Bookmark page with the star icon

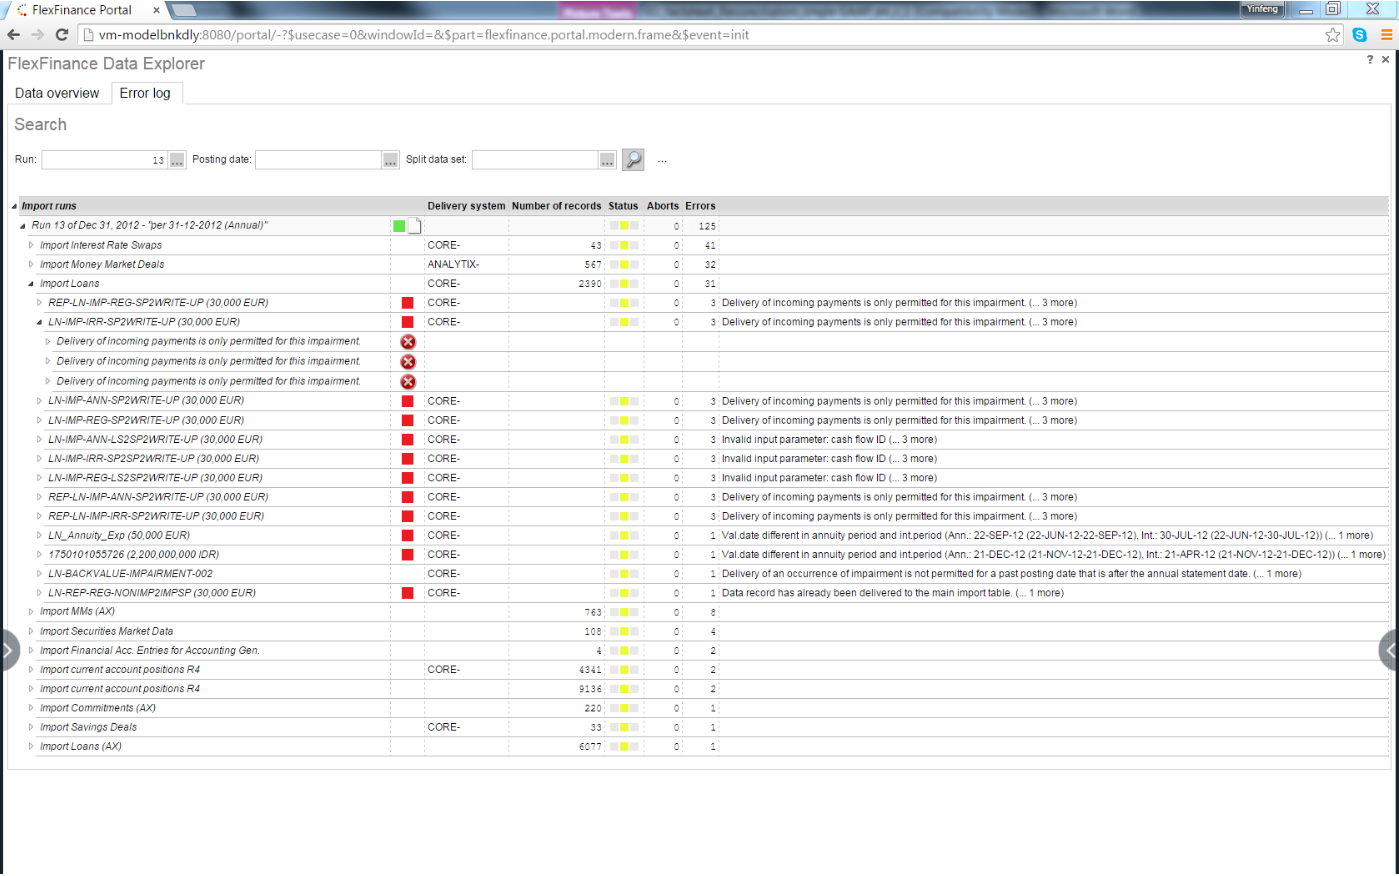click(x=1332, y=35)
